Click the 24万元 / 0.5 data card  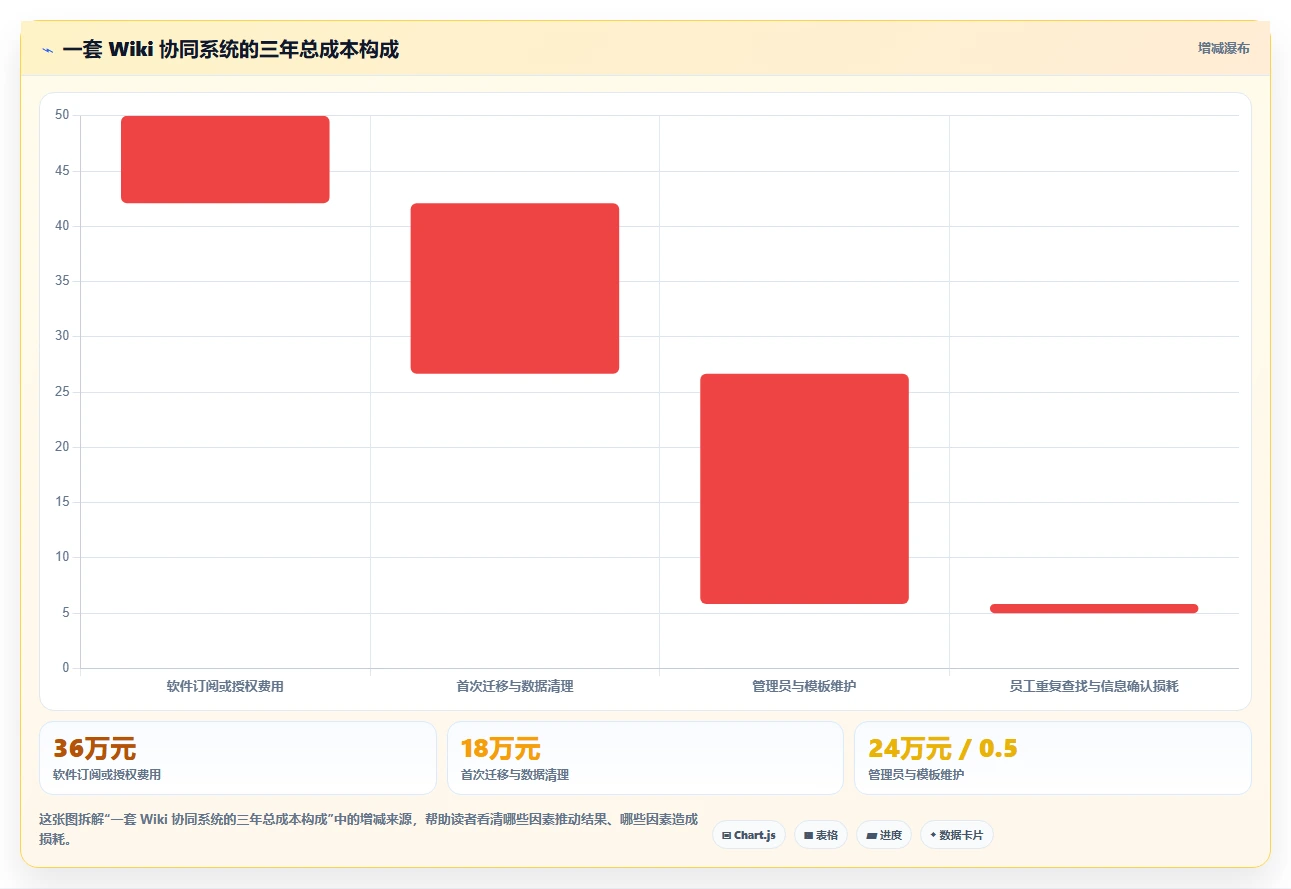click(x=1053, y=758)
